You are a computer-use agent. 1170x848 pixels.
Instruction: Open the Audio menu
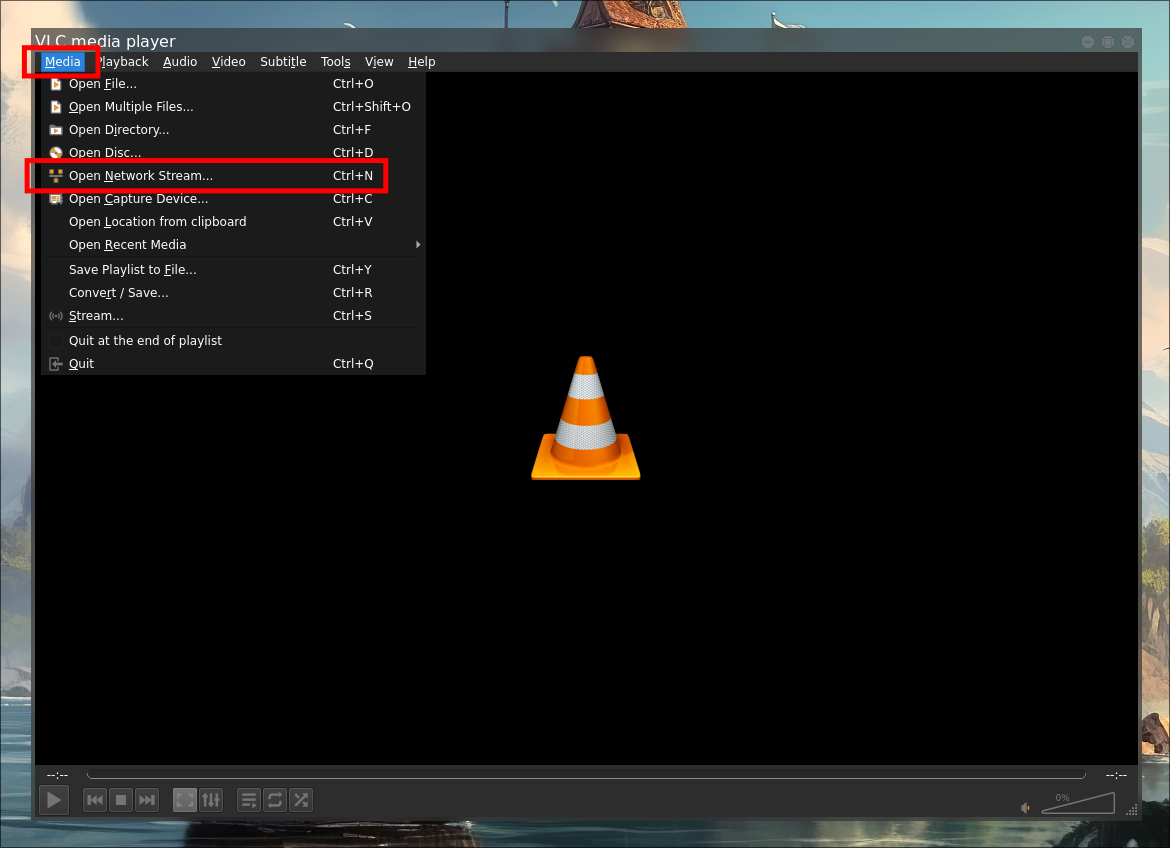[x=180, y=62]
